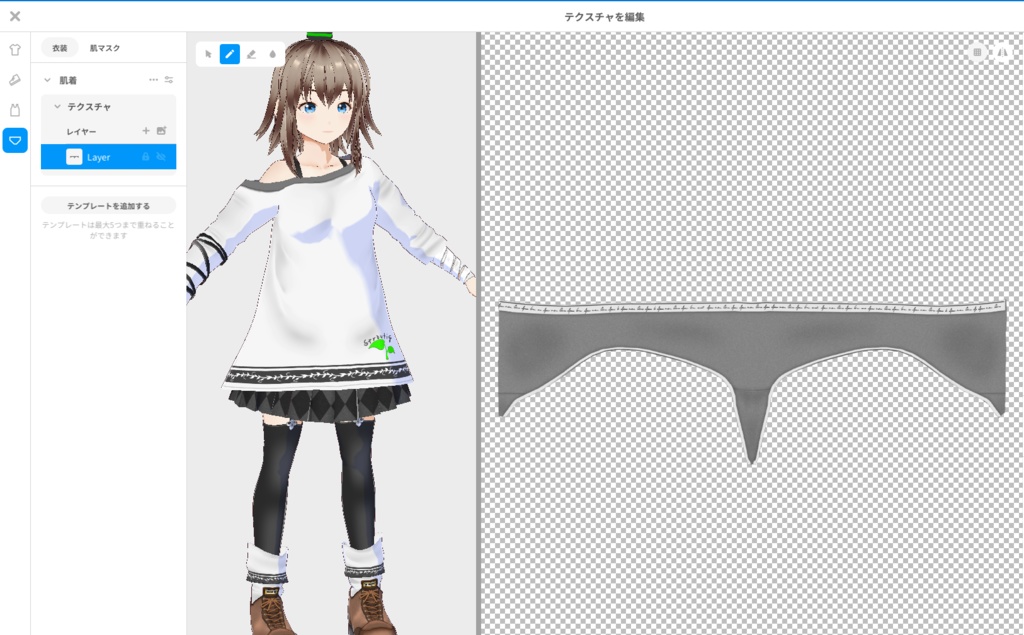This screenshot has width=1024, height=635.
Task: Import an image as a layer
Action: 161,131
